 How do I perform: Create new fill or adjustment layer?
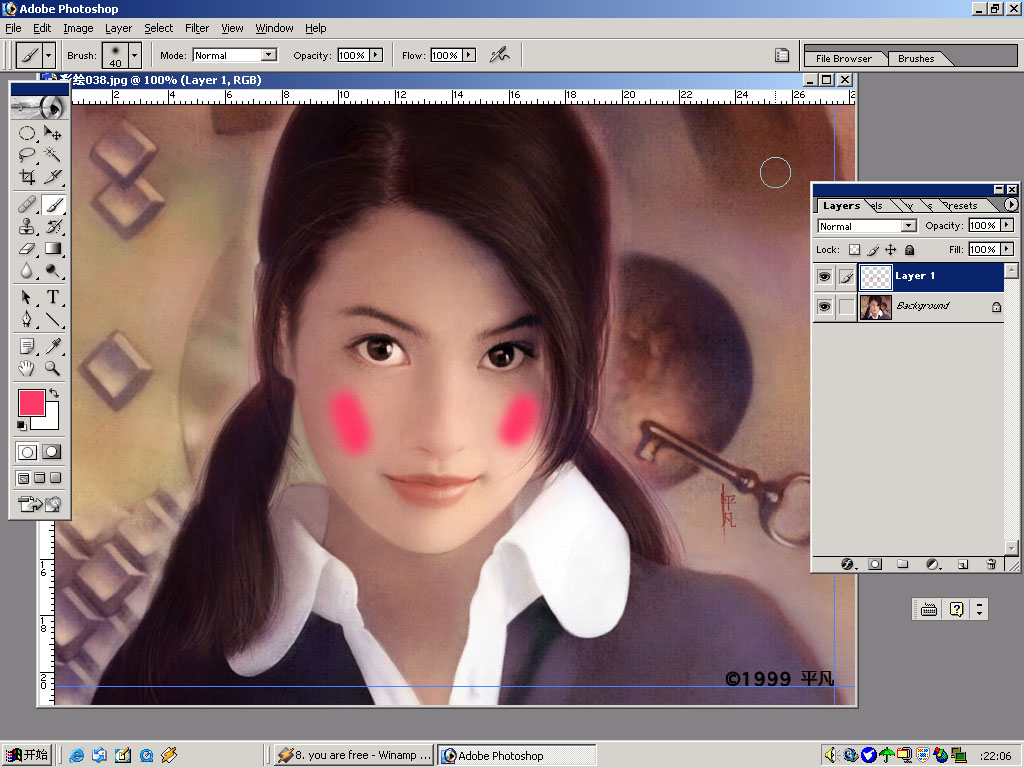point(933,564)
